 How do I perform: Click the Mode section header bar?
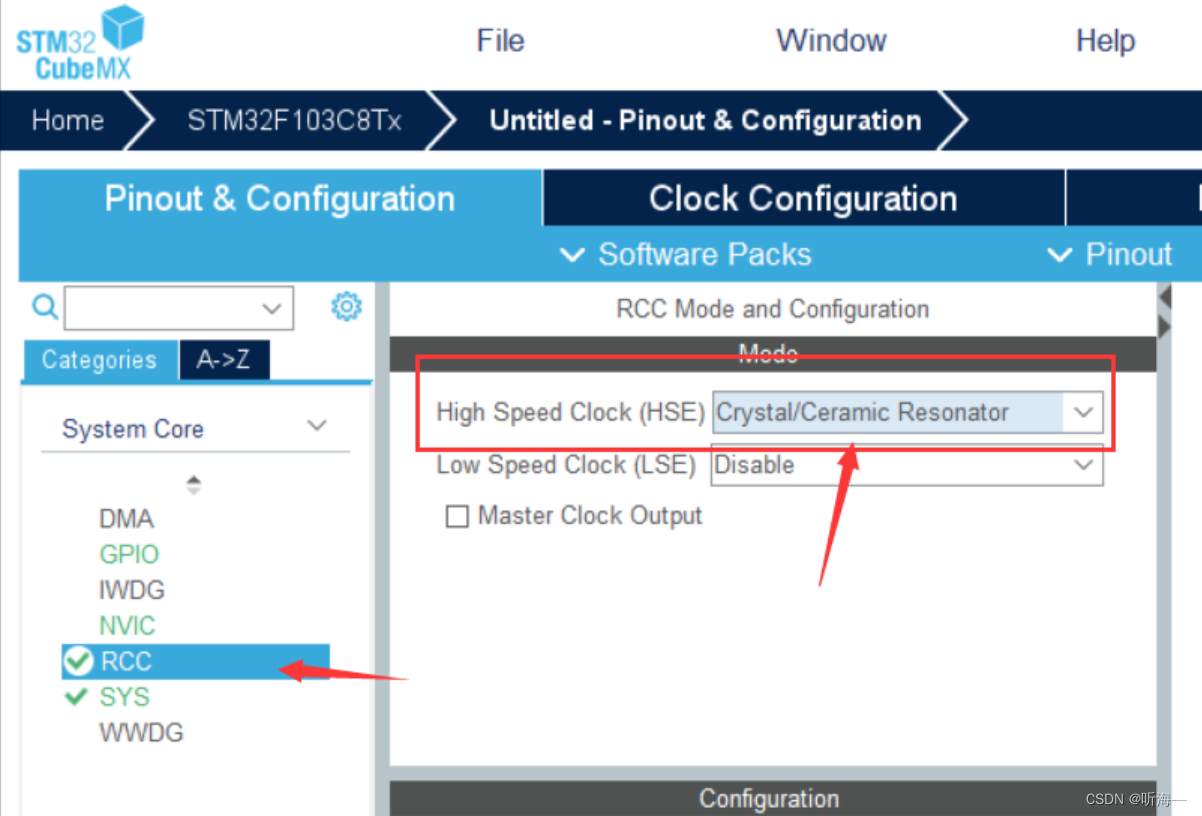coord(772,354)
